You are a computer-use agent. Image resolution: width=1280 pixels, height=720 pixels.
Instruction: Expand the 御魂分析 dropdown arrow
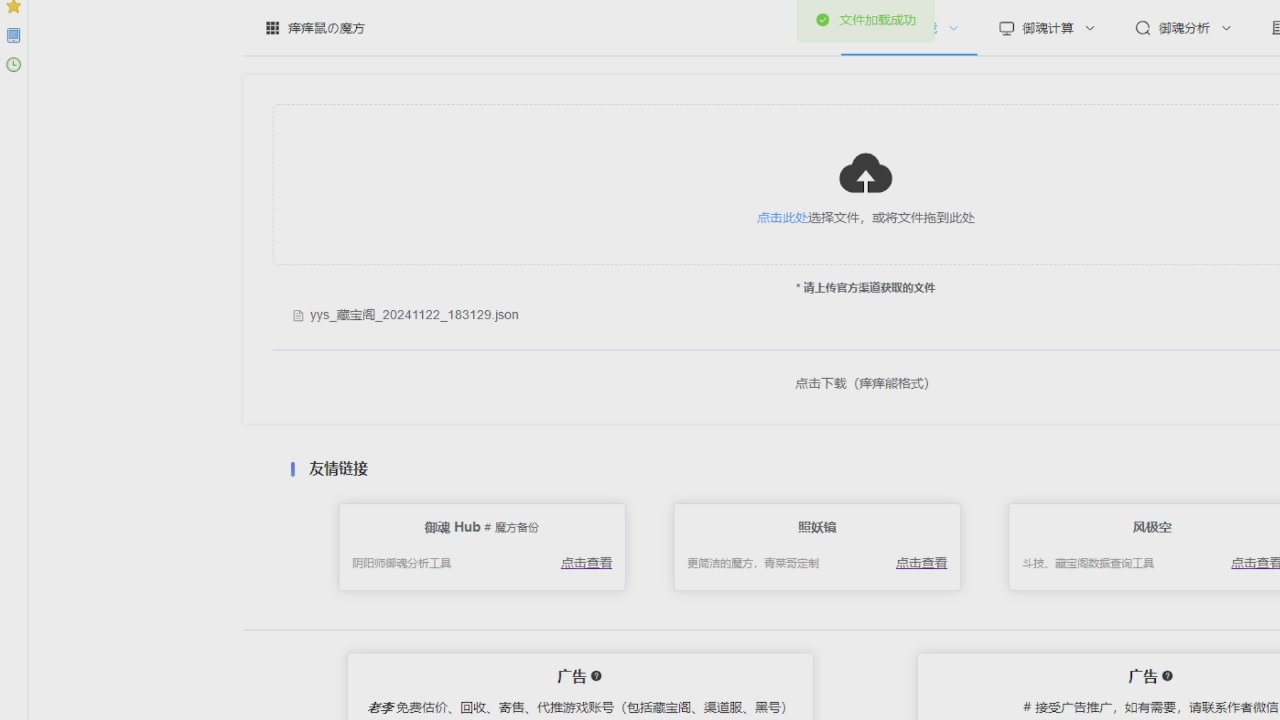point(1226,28)
